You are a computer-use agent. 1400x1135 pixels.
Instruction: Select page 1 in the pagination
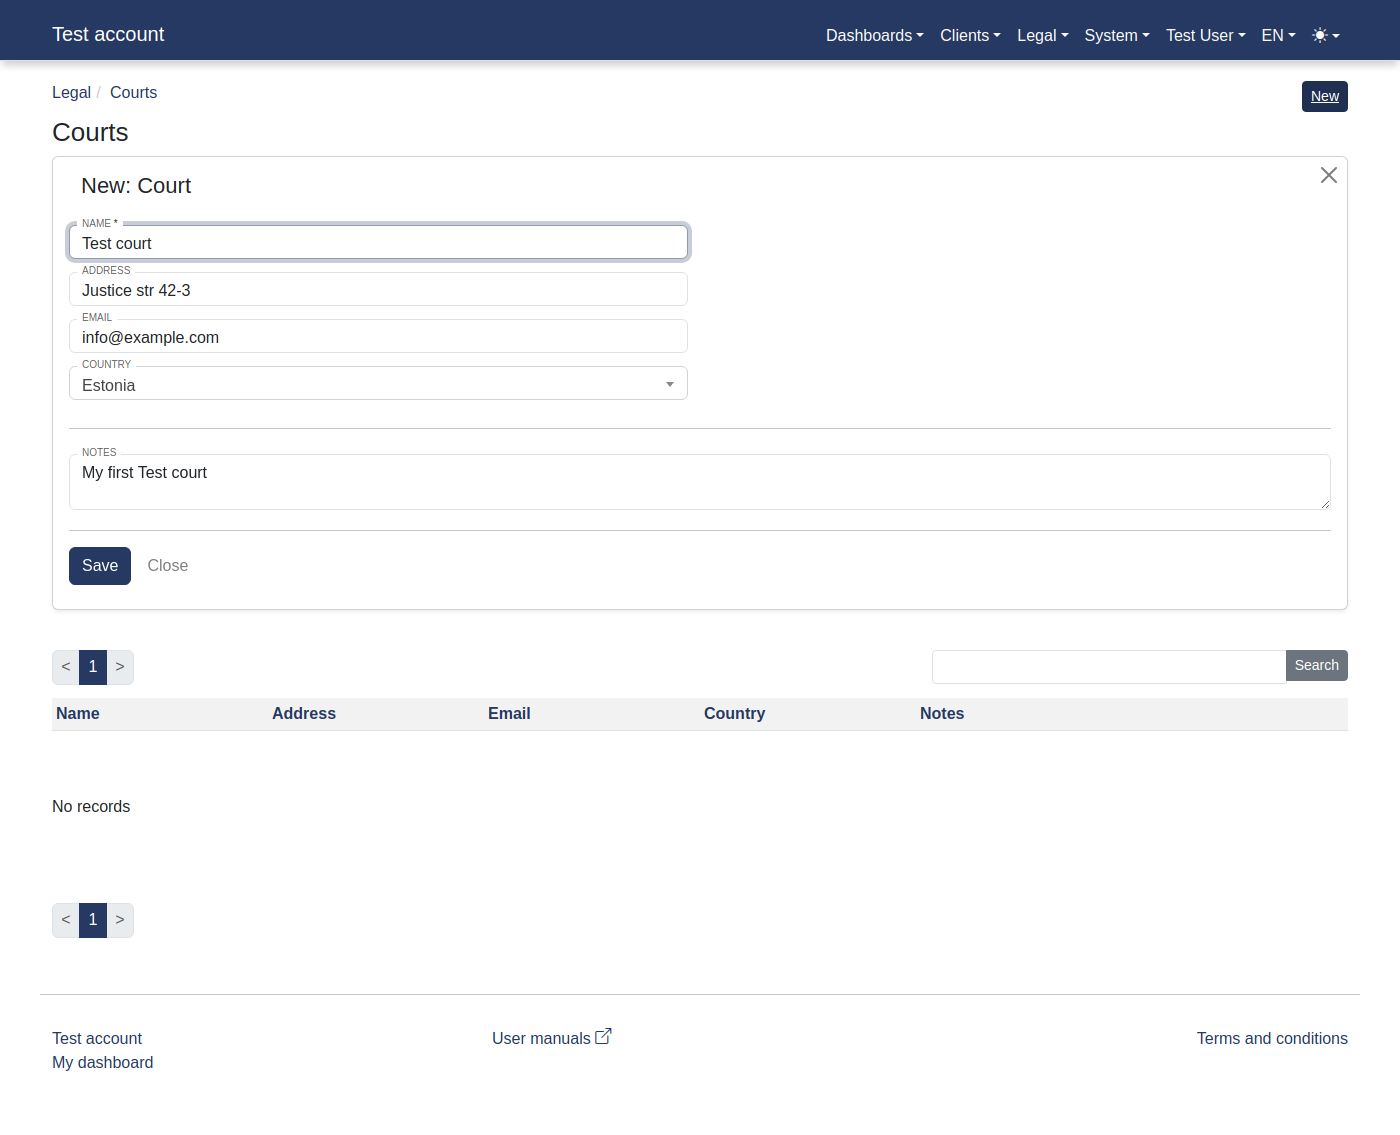pyautogui.click(x=92, y=667)
